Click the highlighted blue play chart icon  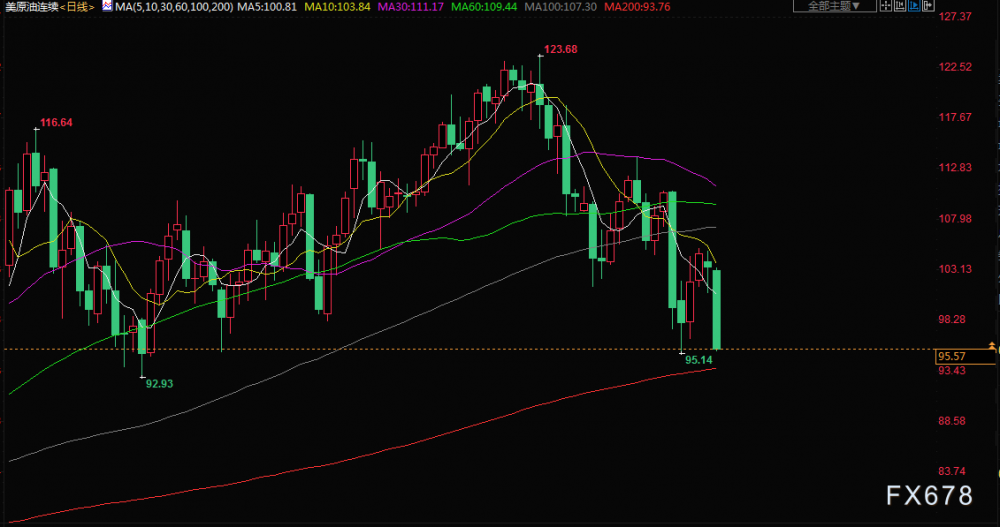tap(914, 6)
